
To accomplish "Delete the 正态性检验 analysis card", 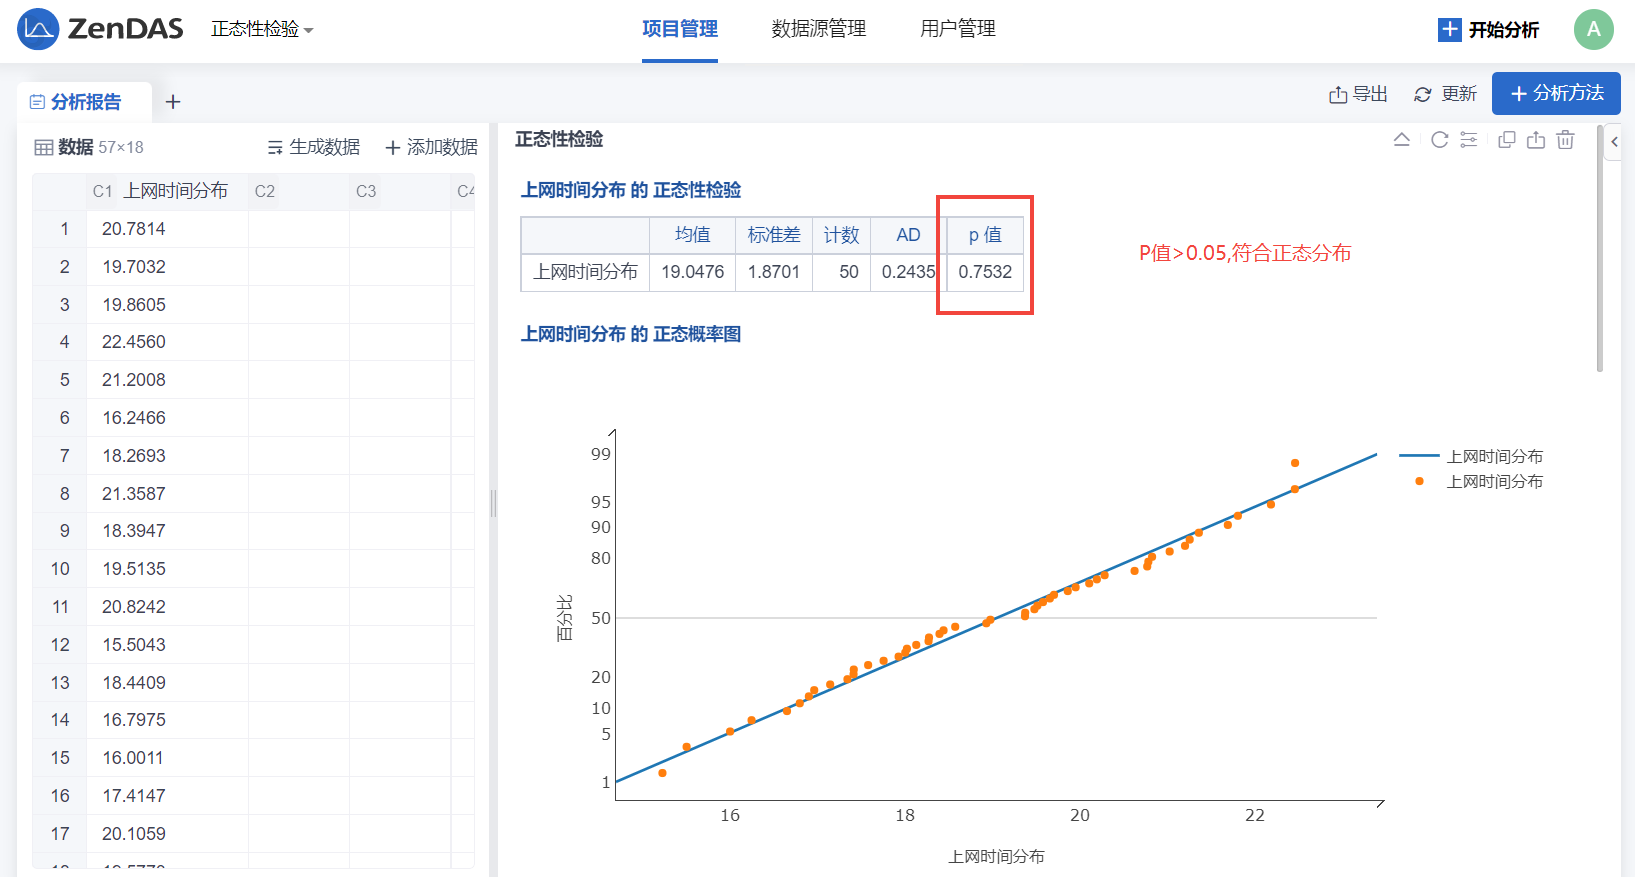I will (1566, 140).
